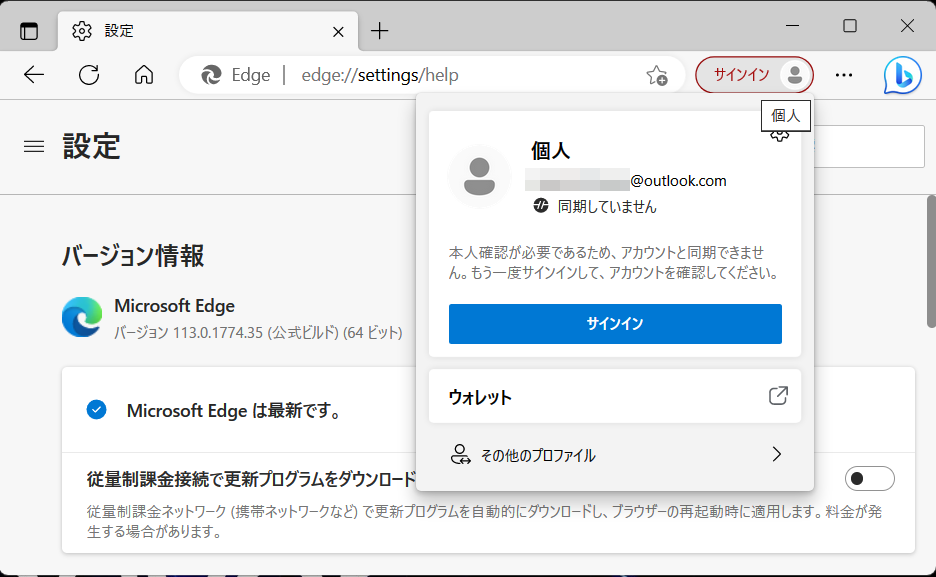The width and height of the screenshot is (936, 577).
Task: Open a new tab with the plus button
Action: (x=379, y=30)
